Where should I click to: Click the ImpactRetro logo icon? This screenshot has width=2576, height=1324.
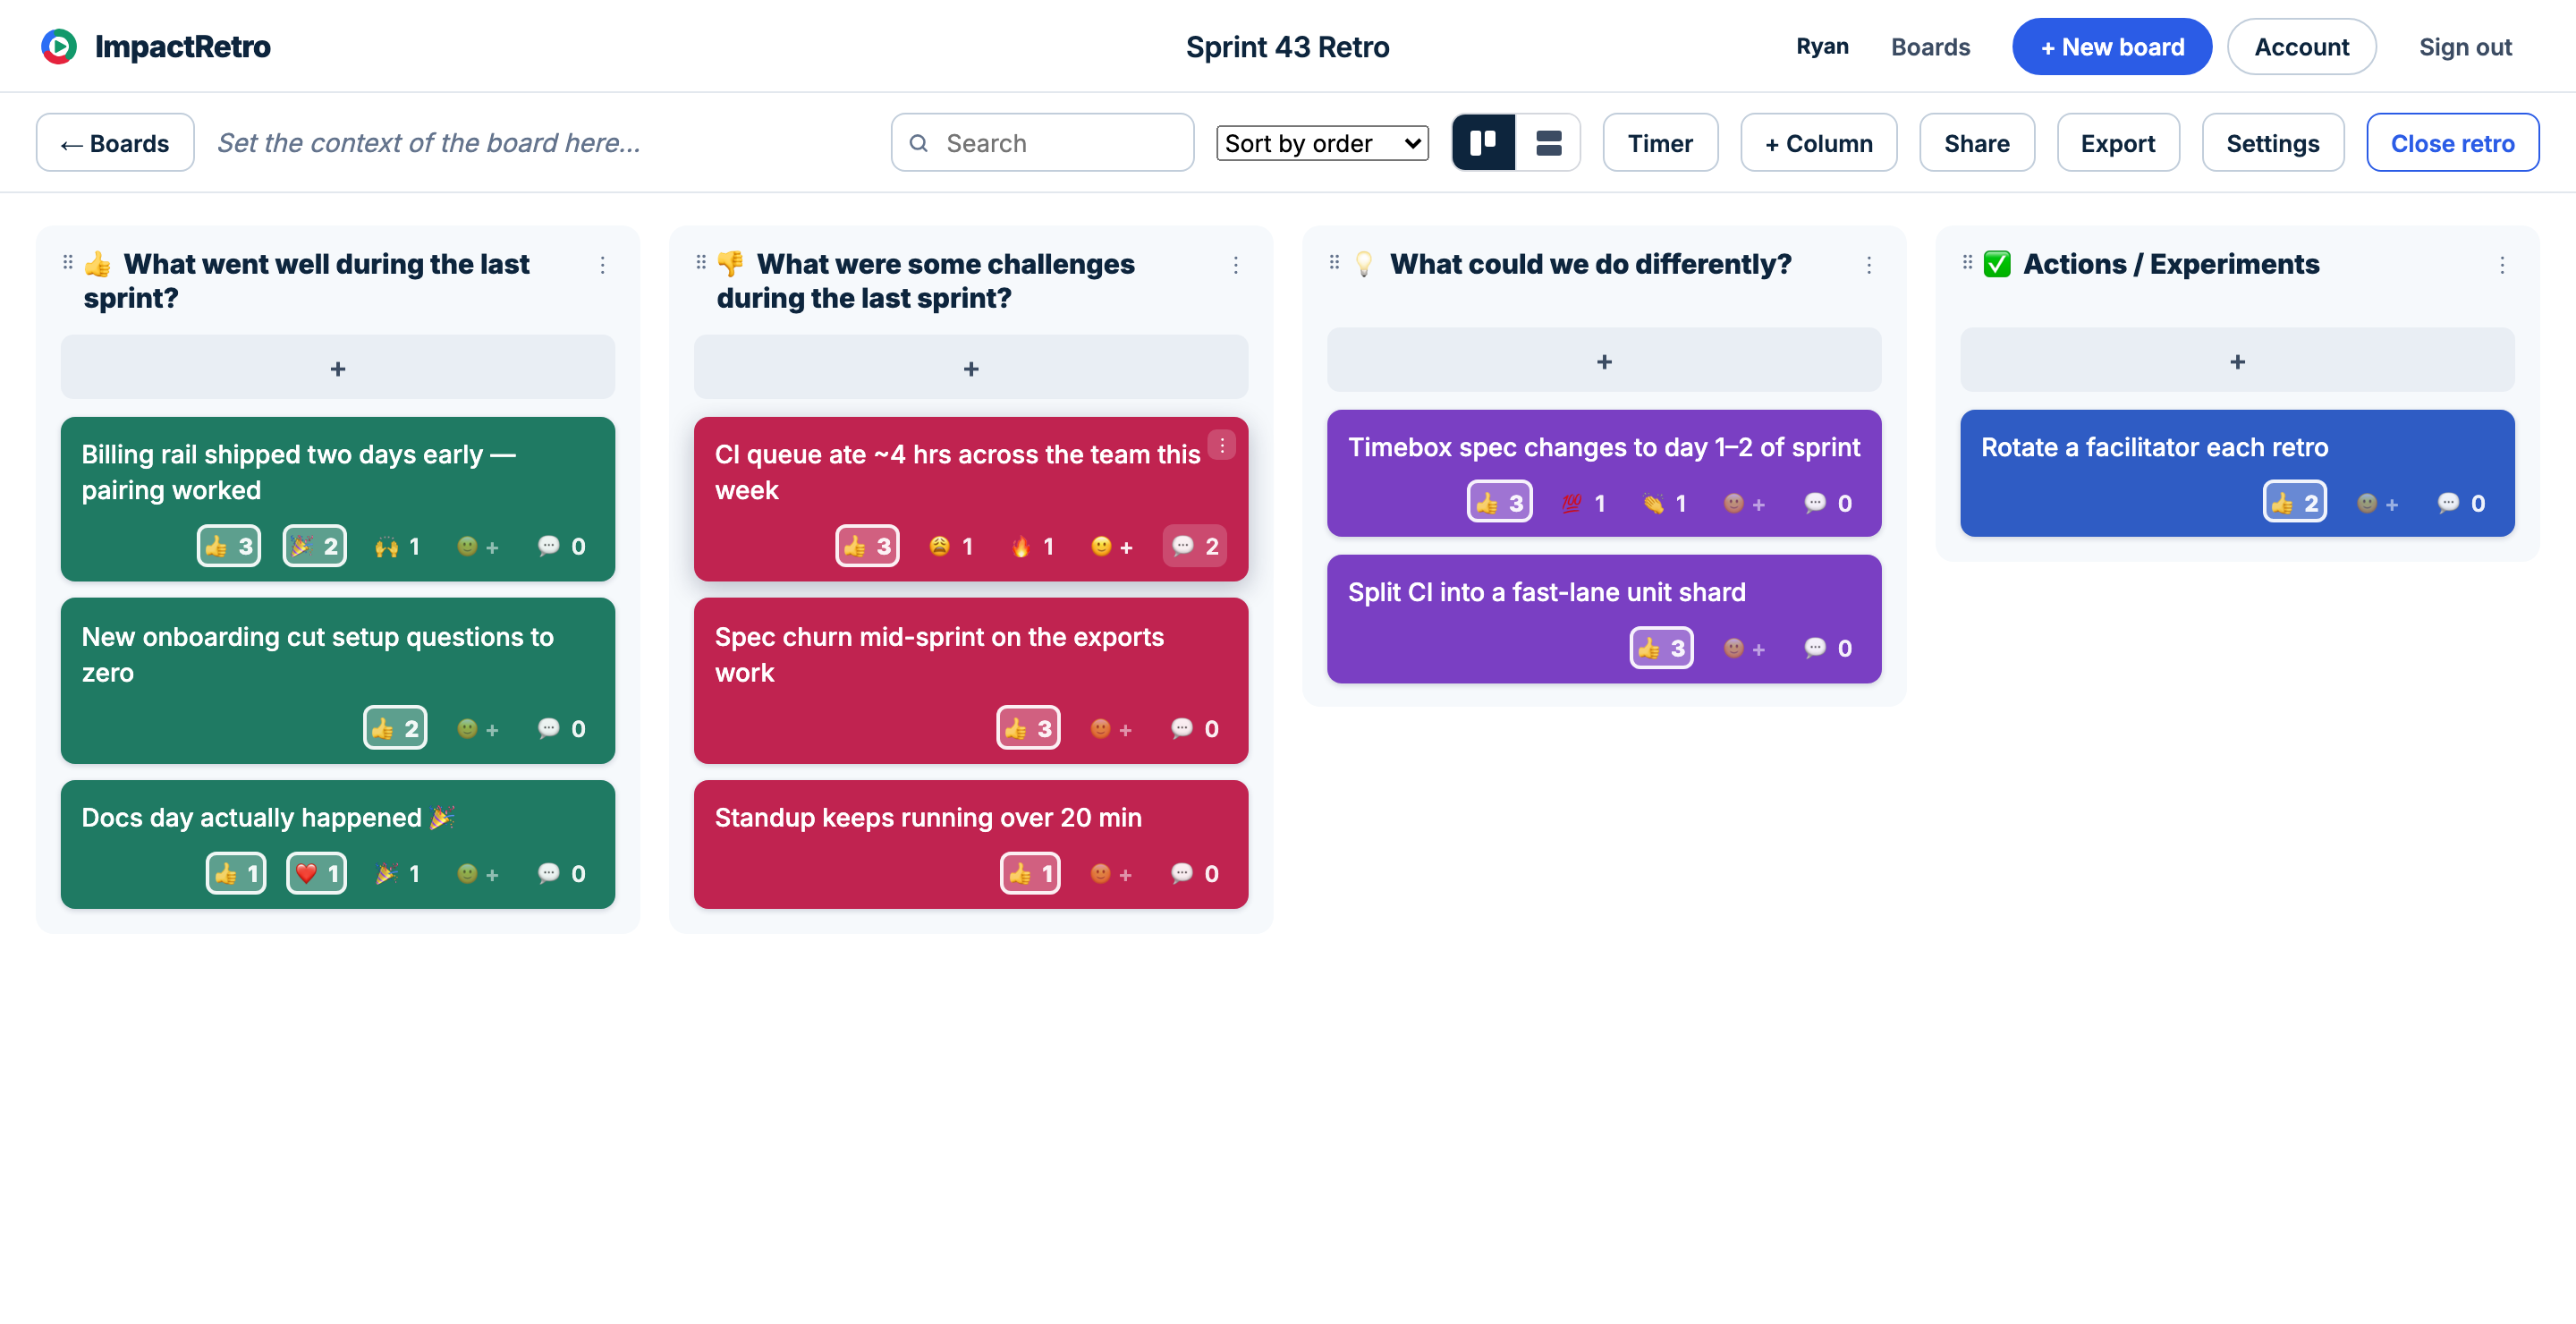coord(59,47)
